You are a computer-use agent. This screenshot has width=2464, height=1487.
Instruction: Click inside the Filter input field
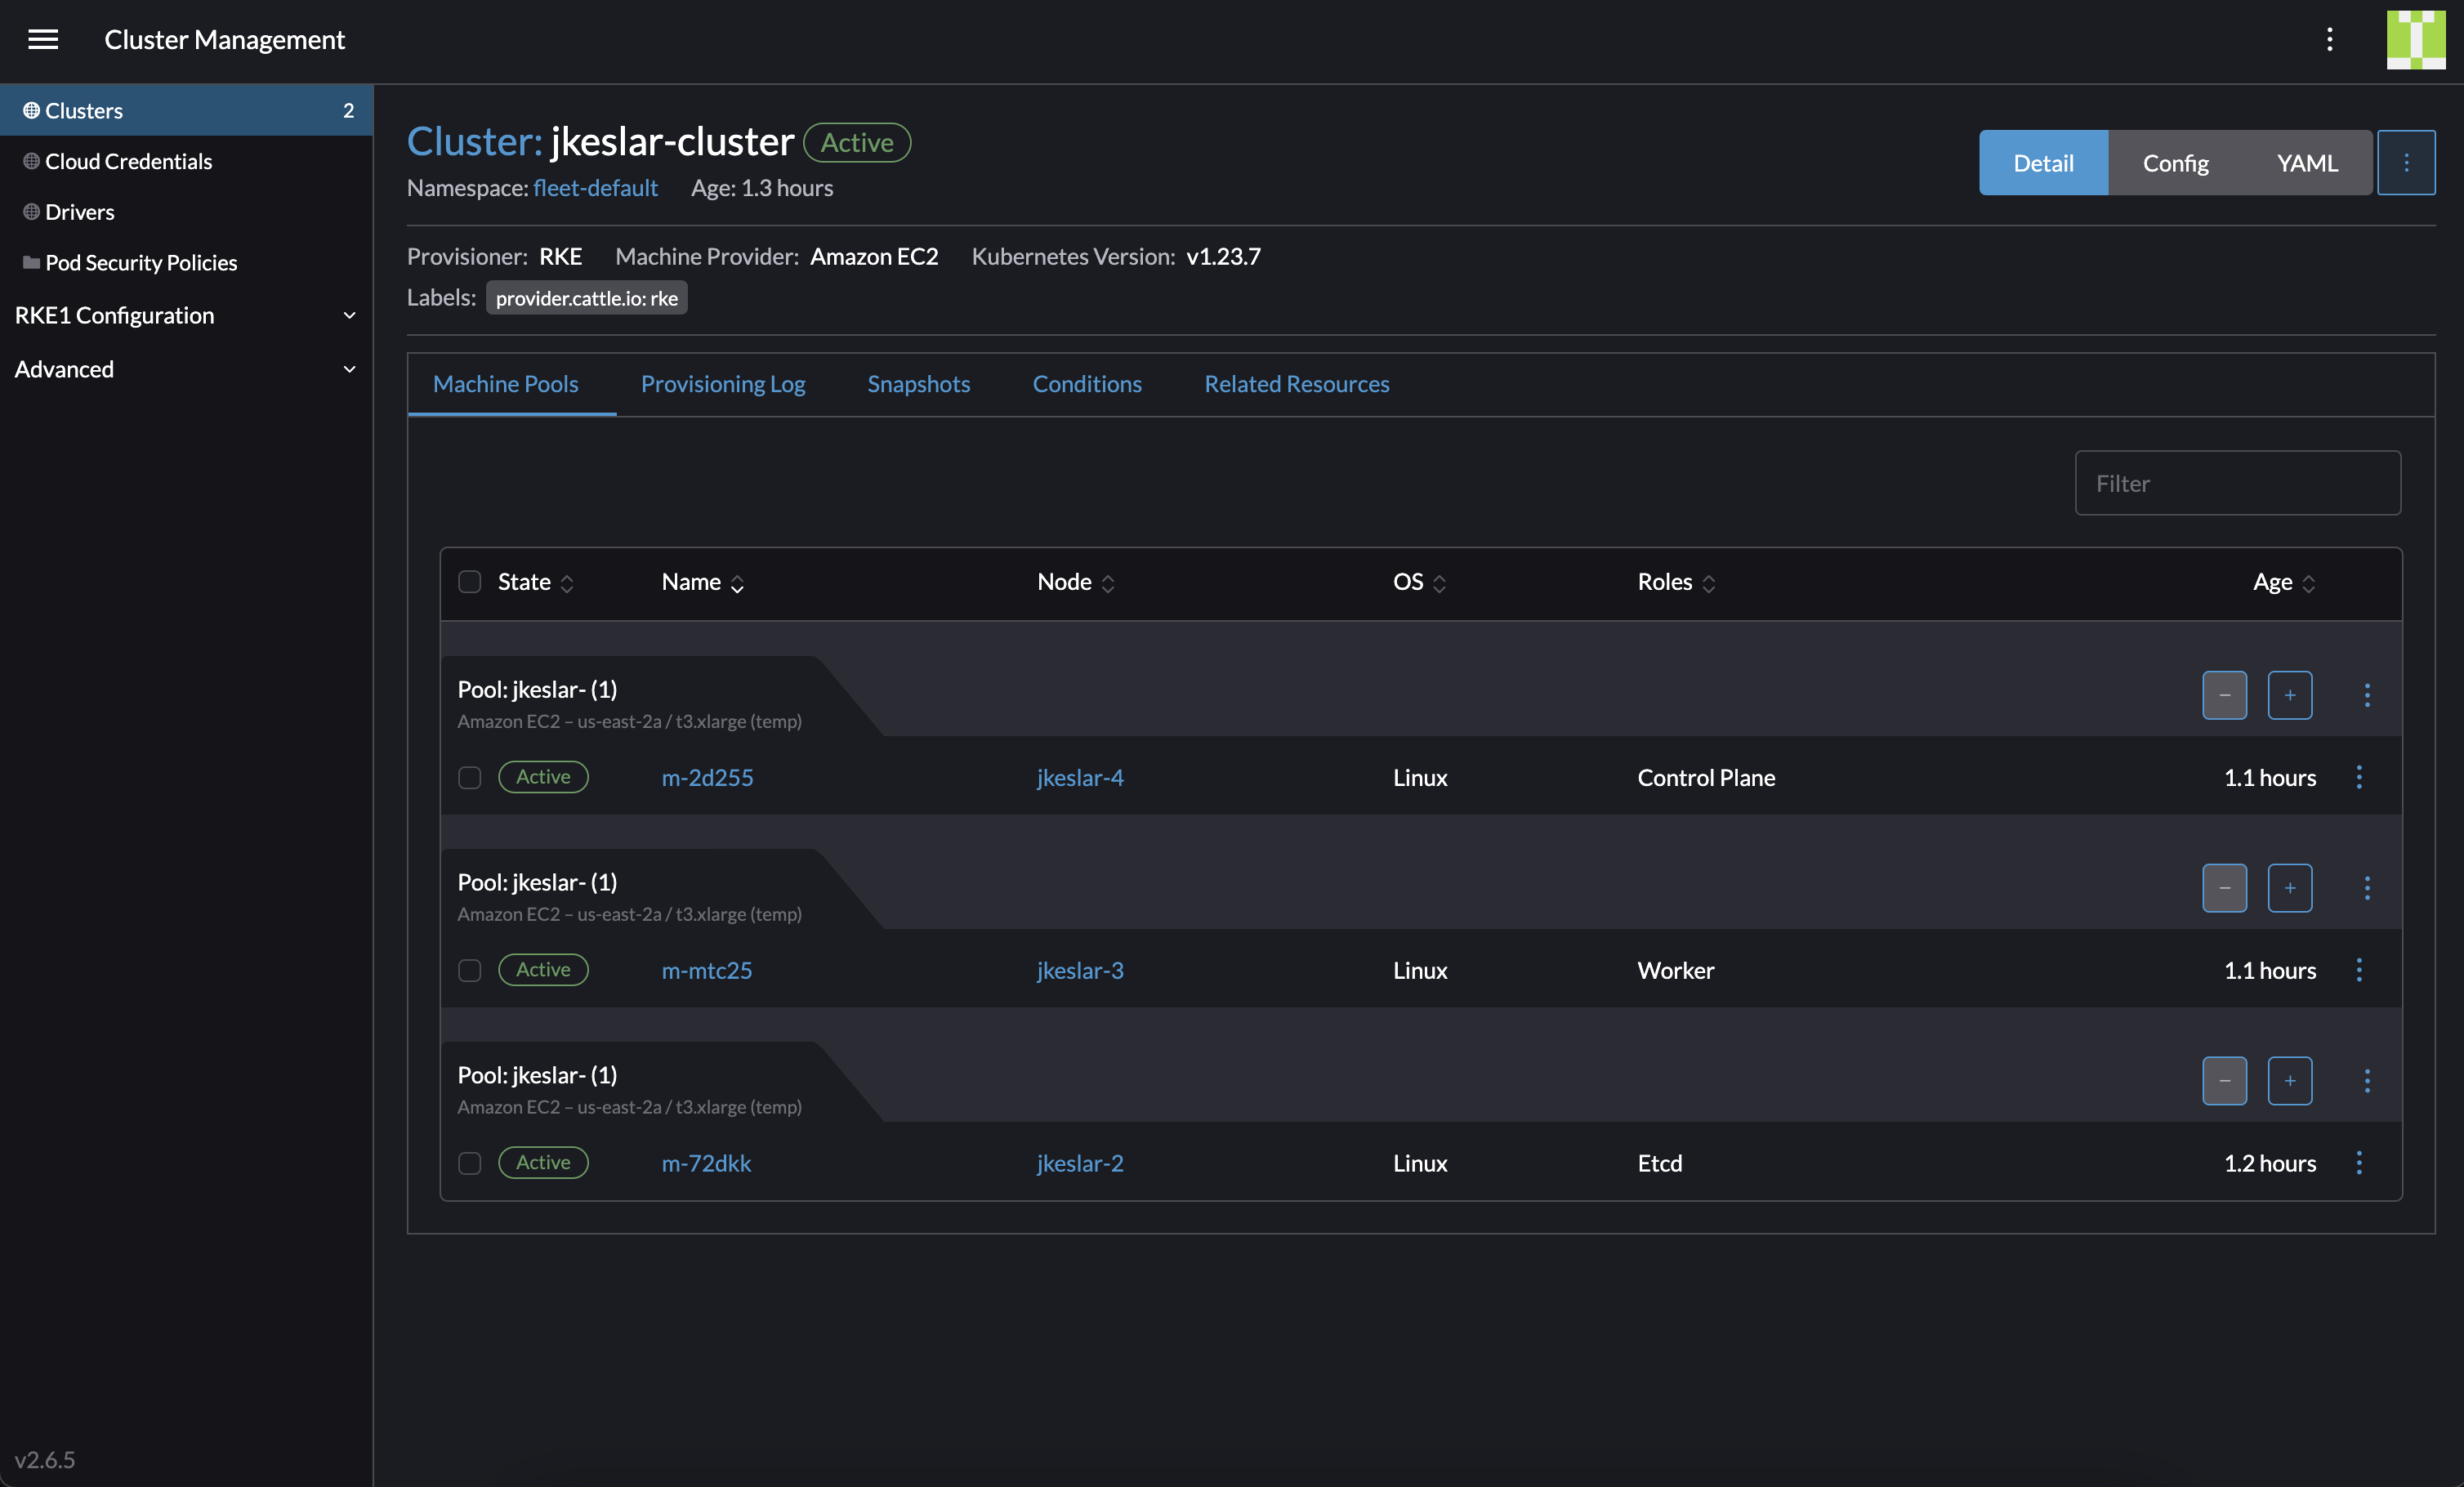2237,483
